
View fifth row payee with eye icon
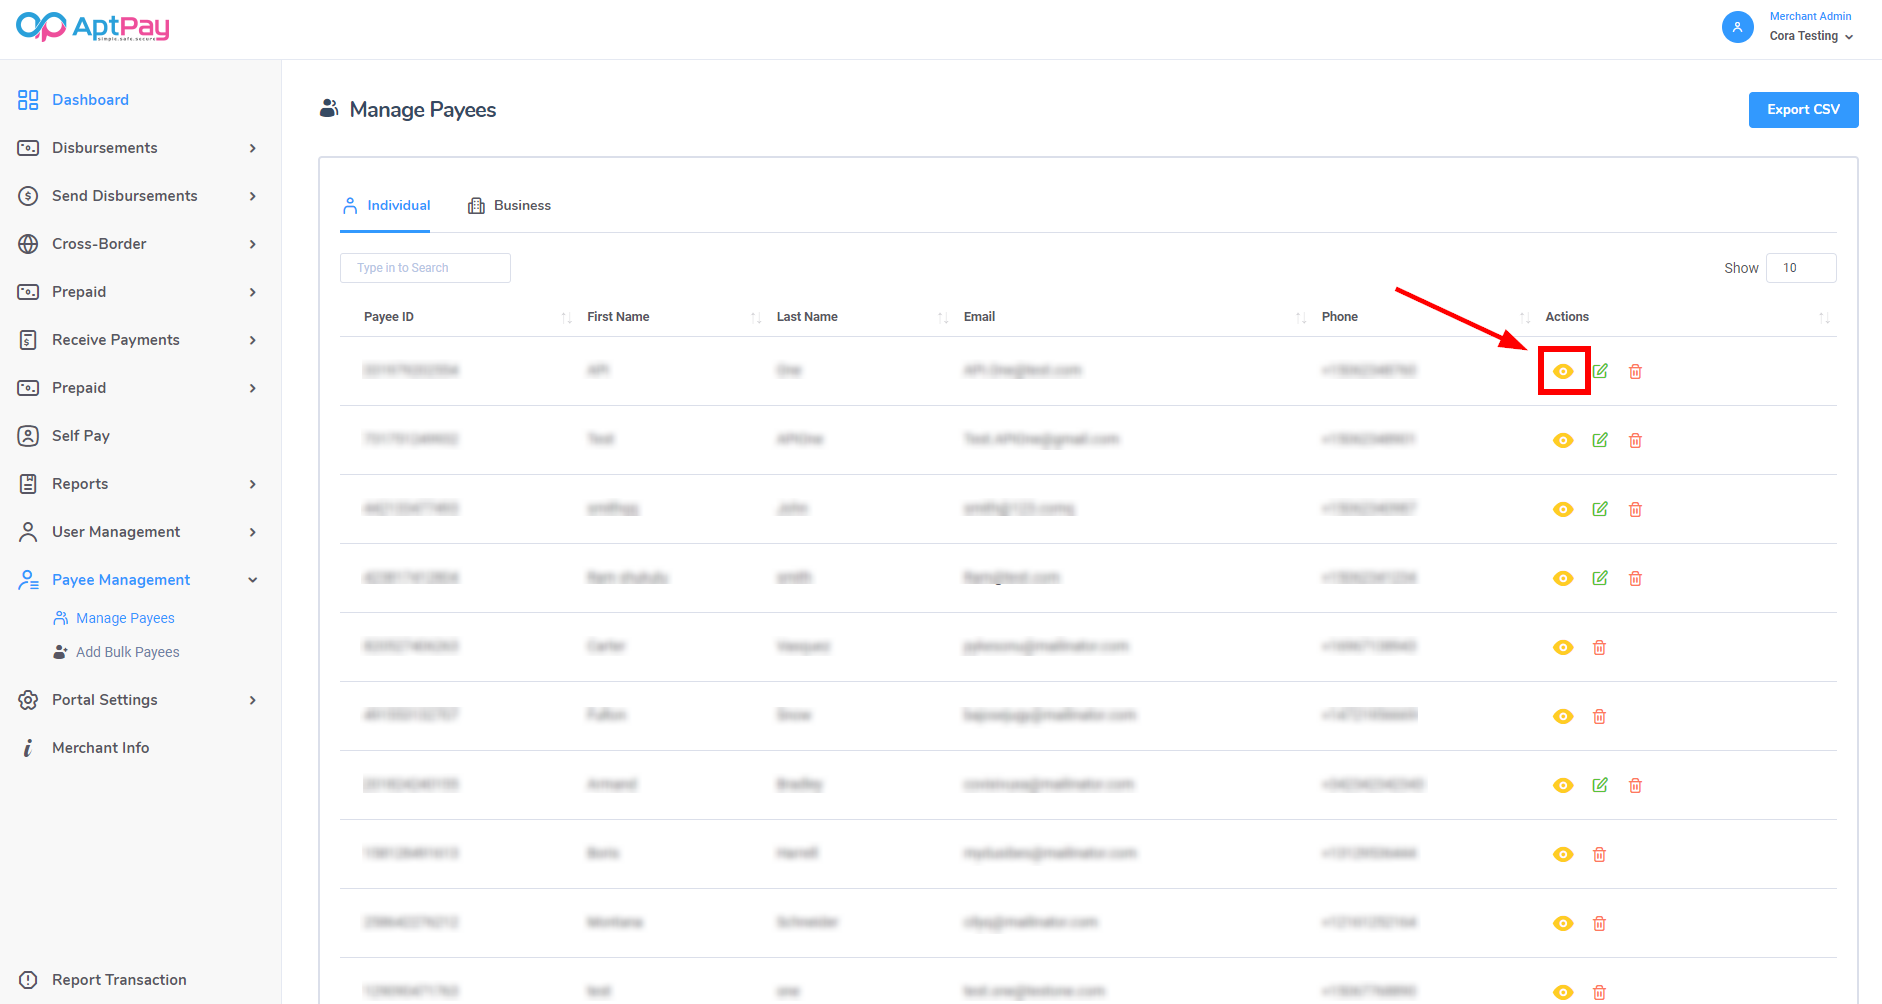click(x=1563, y=647)
